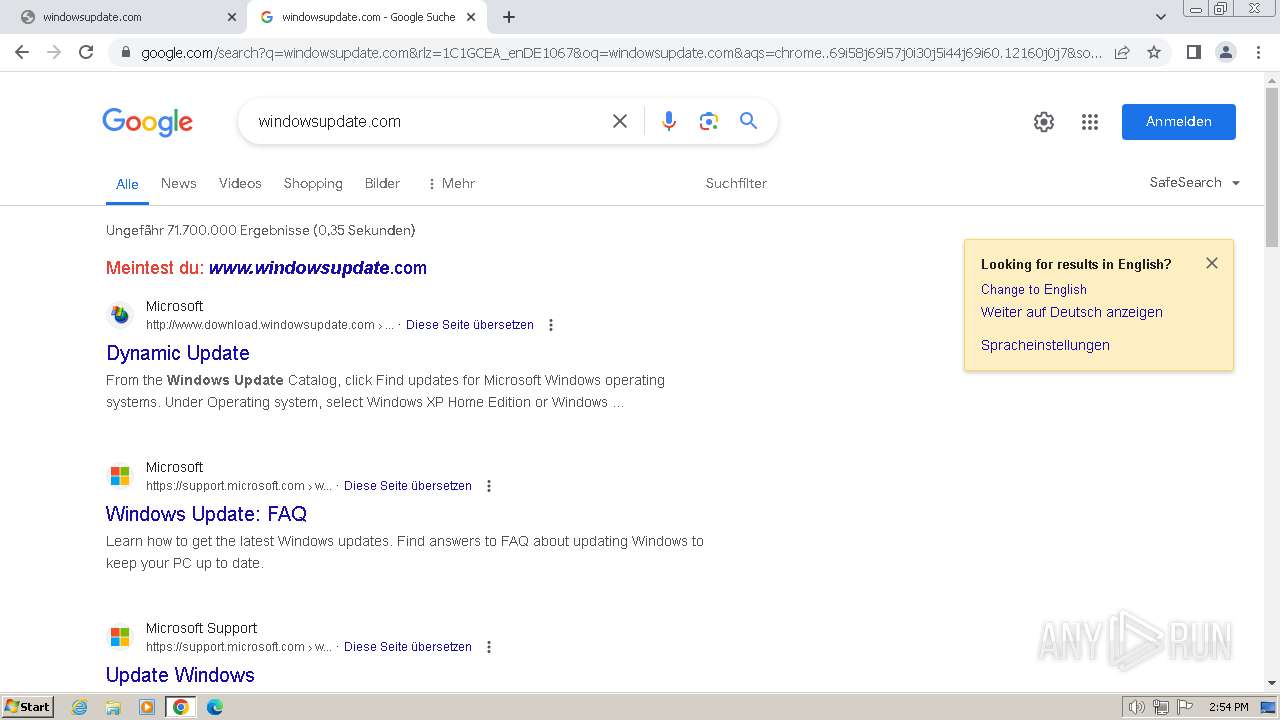The height and width of the screenshot is (720, 1280).
Task: Go back with the browser back arrow
Action: pos(22,52)
